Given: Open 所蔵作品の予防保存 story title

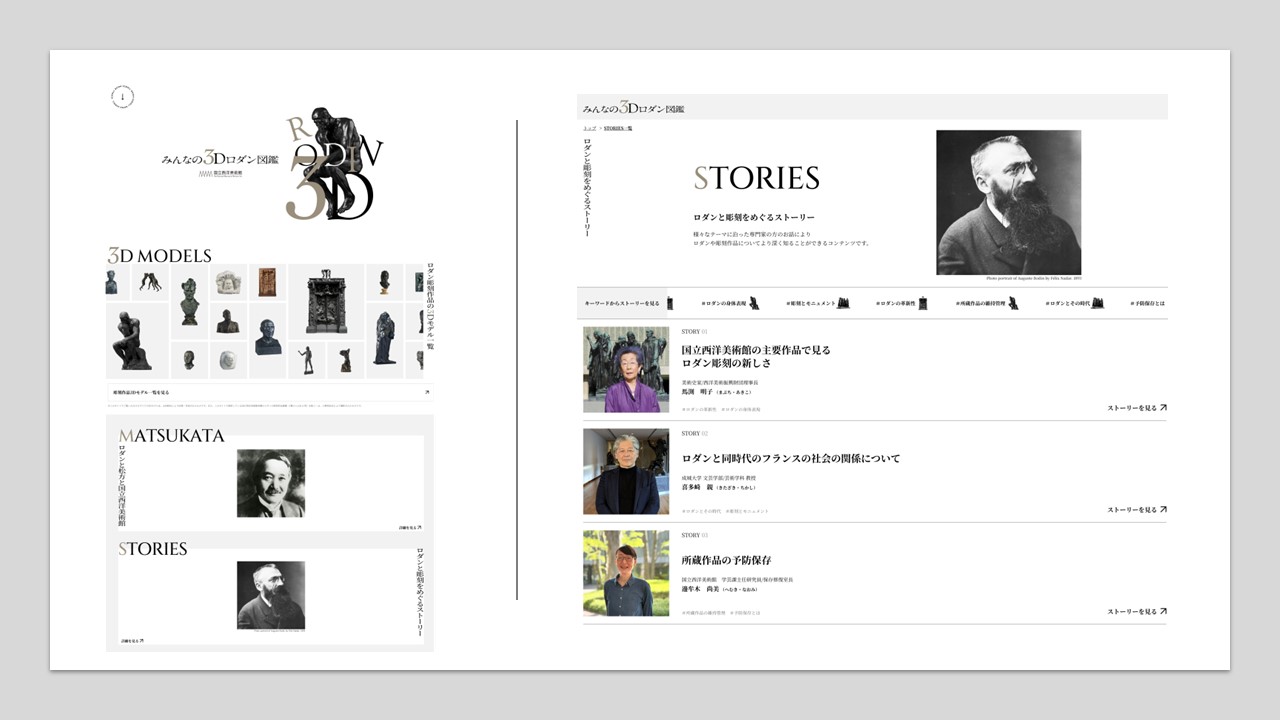Looking at the screenshot, I should pos(726,560).
